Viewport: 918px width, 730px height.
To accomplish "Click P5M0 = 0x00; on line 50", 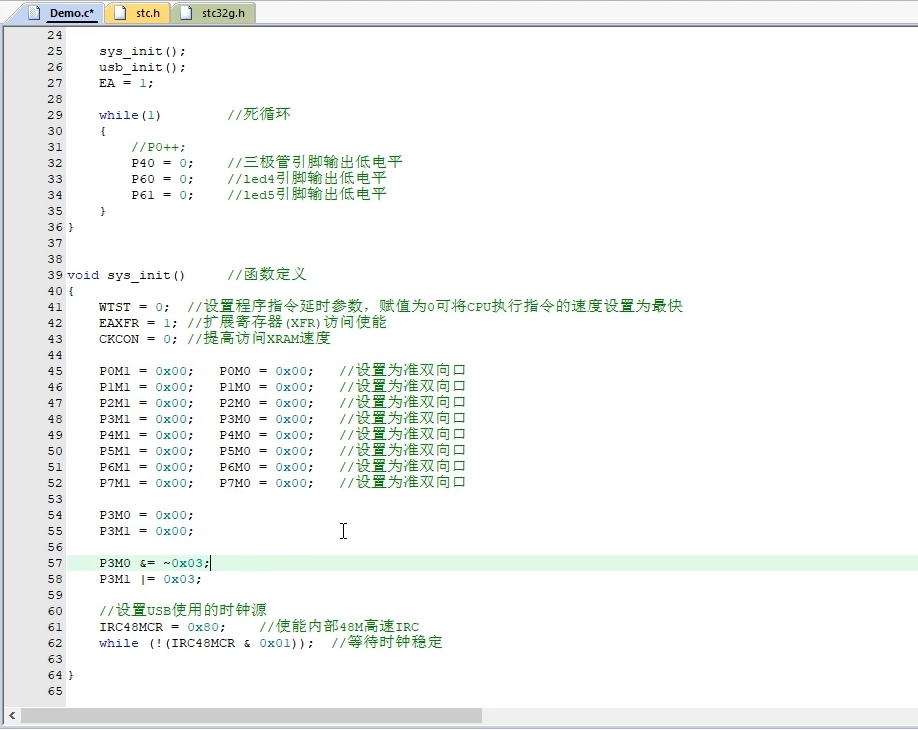I will (266, 451).
